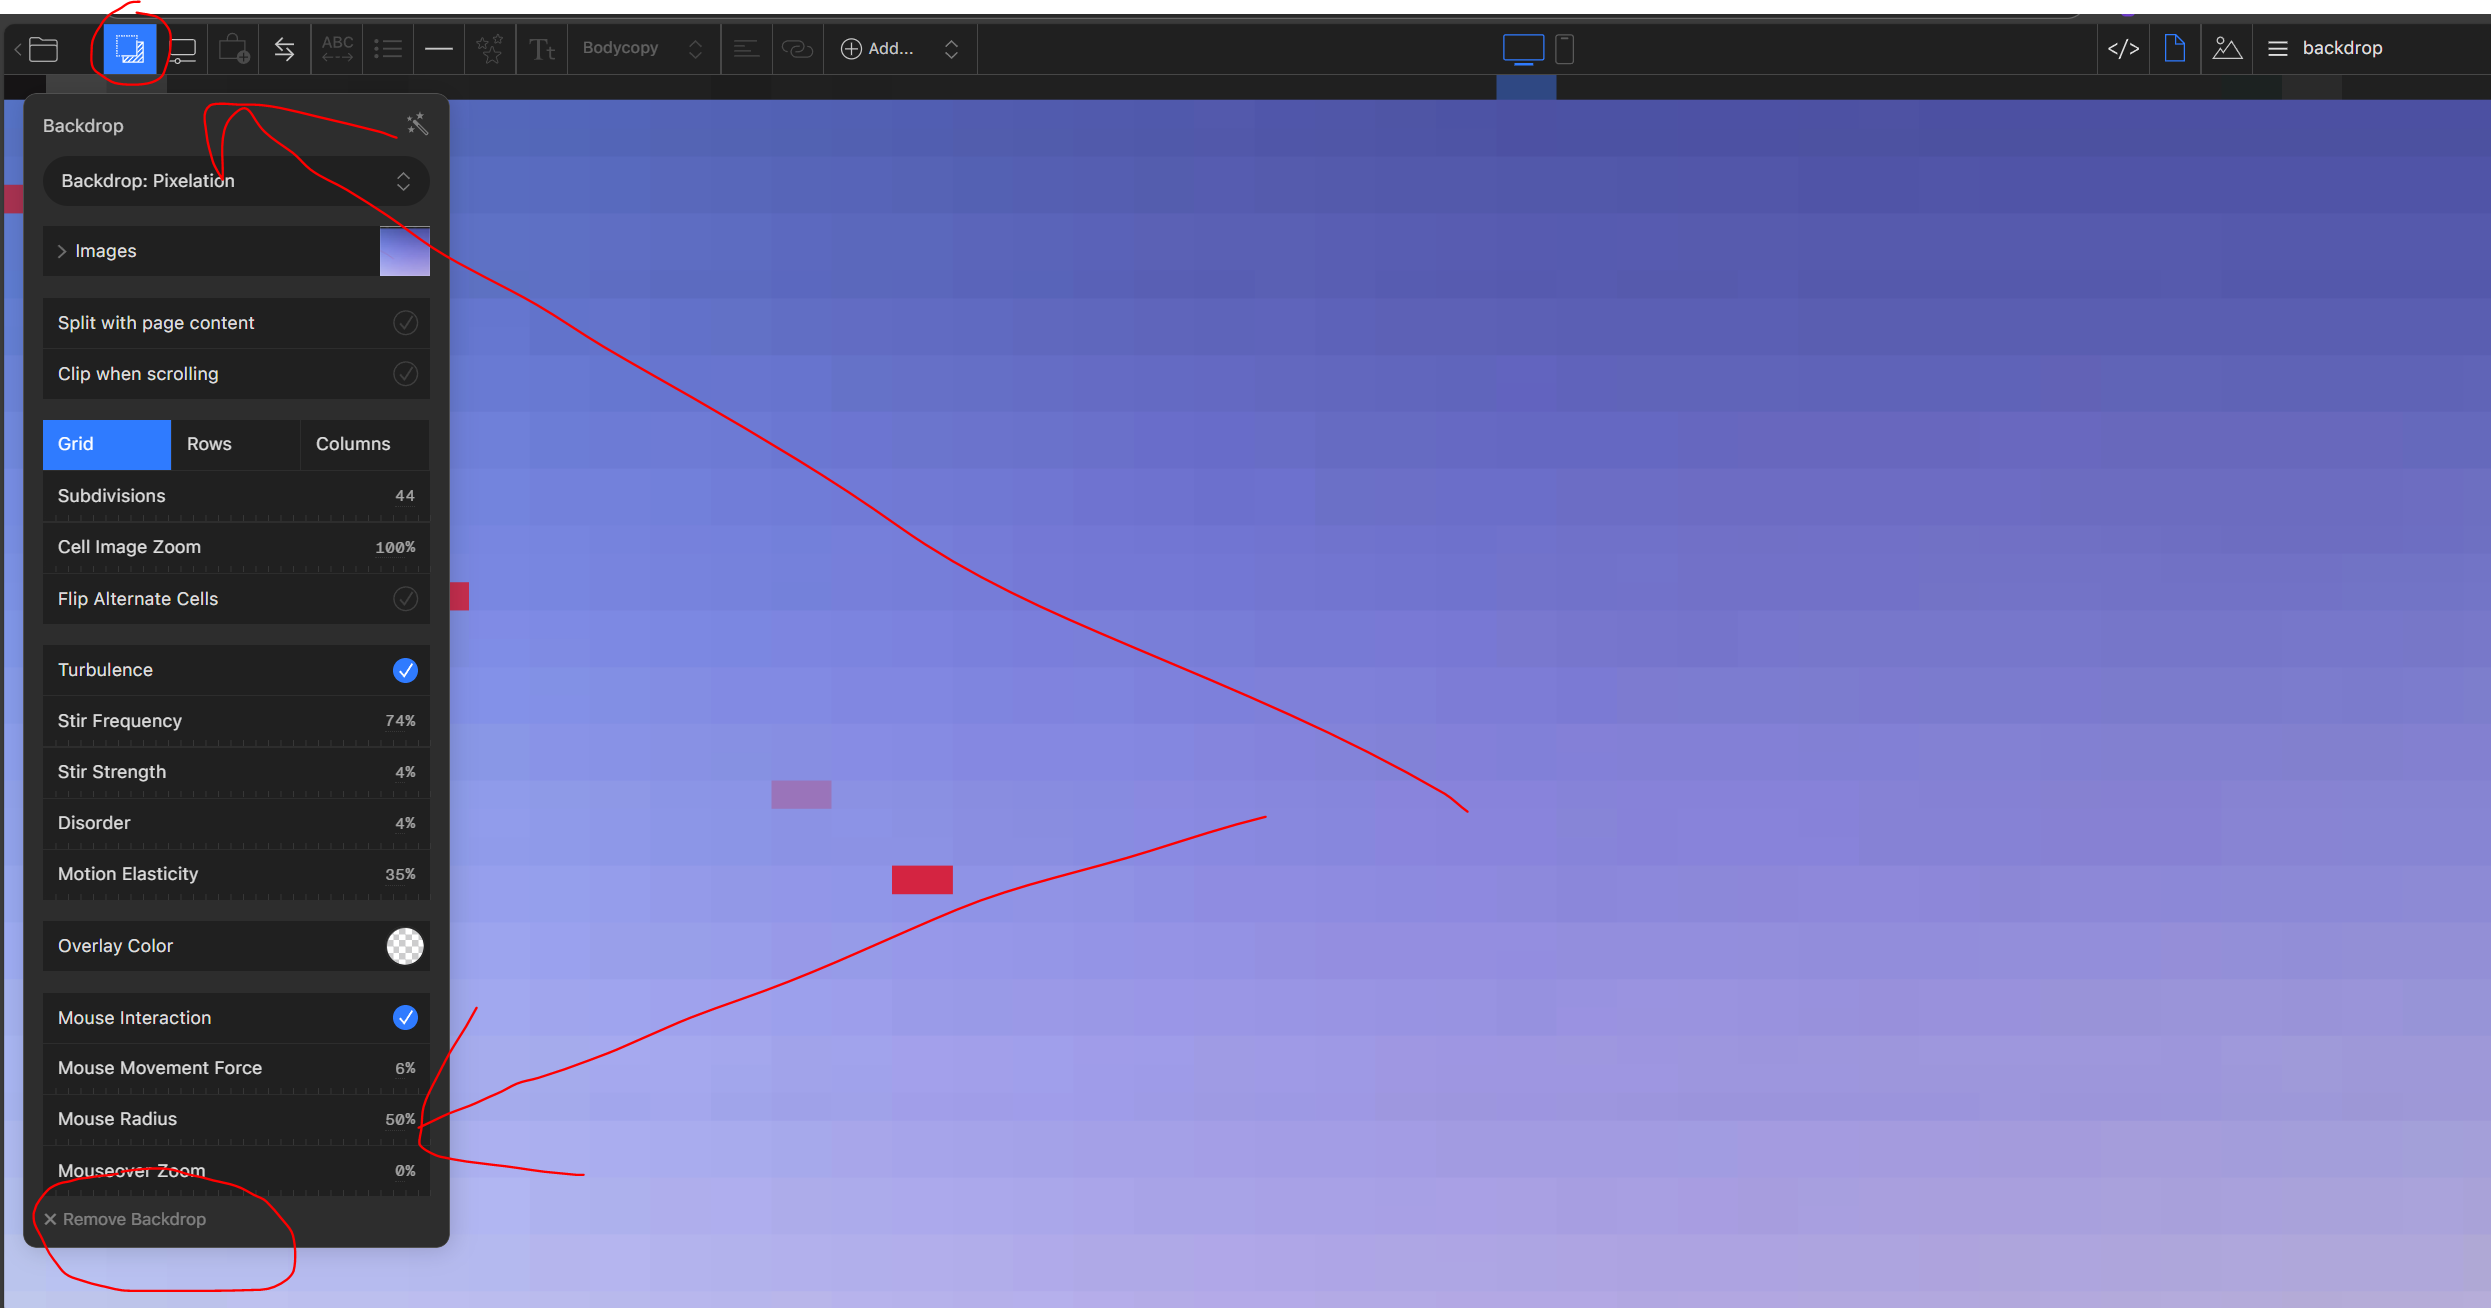The height and width of the screenshot is (1308, 2491).
Task: Switch to the Columns tab
Action: click(x=353, y=444)
